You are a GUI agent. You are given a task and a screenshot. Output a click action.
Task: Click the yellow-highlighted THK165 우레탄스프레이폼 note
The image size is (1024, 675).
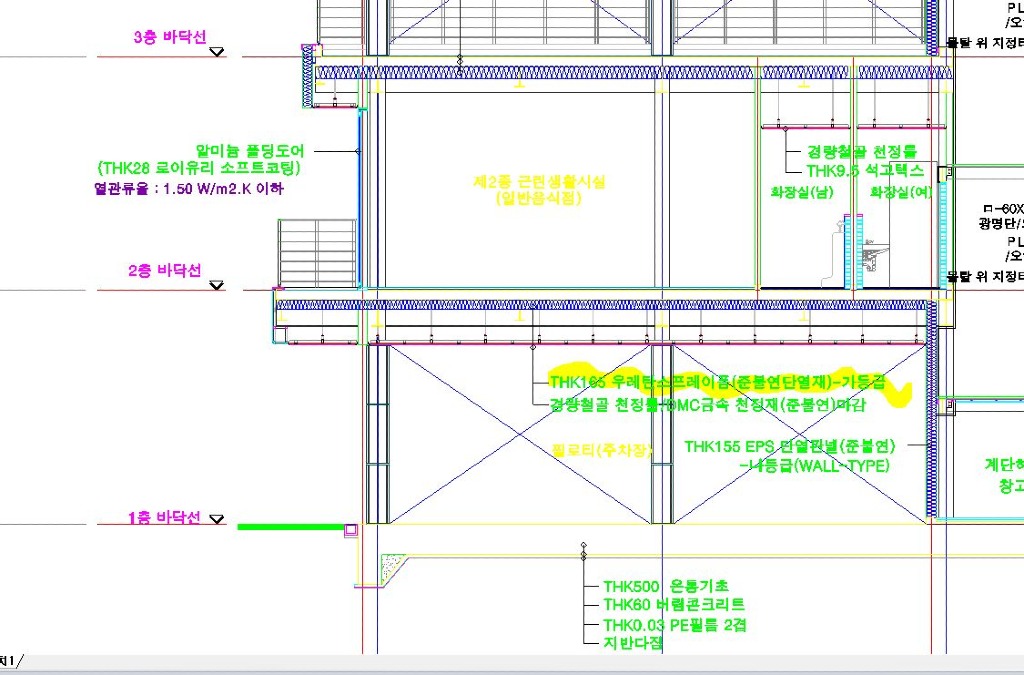coord(717,382)
